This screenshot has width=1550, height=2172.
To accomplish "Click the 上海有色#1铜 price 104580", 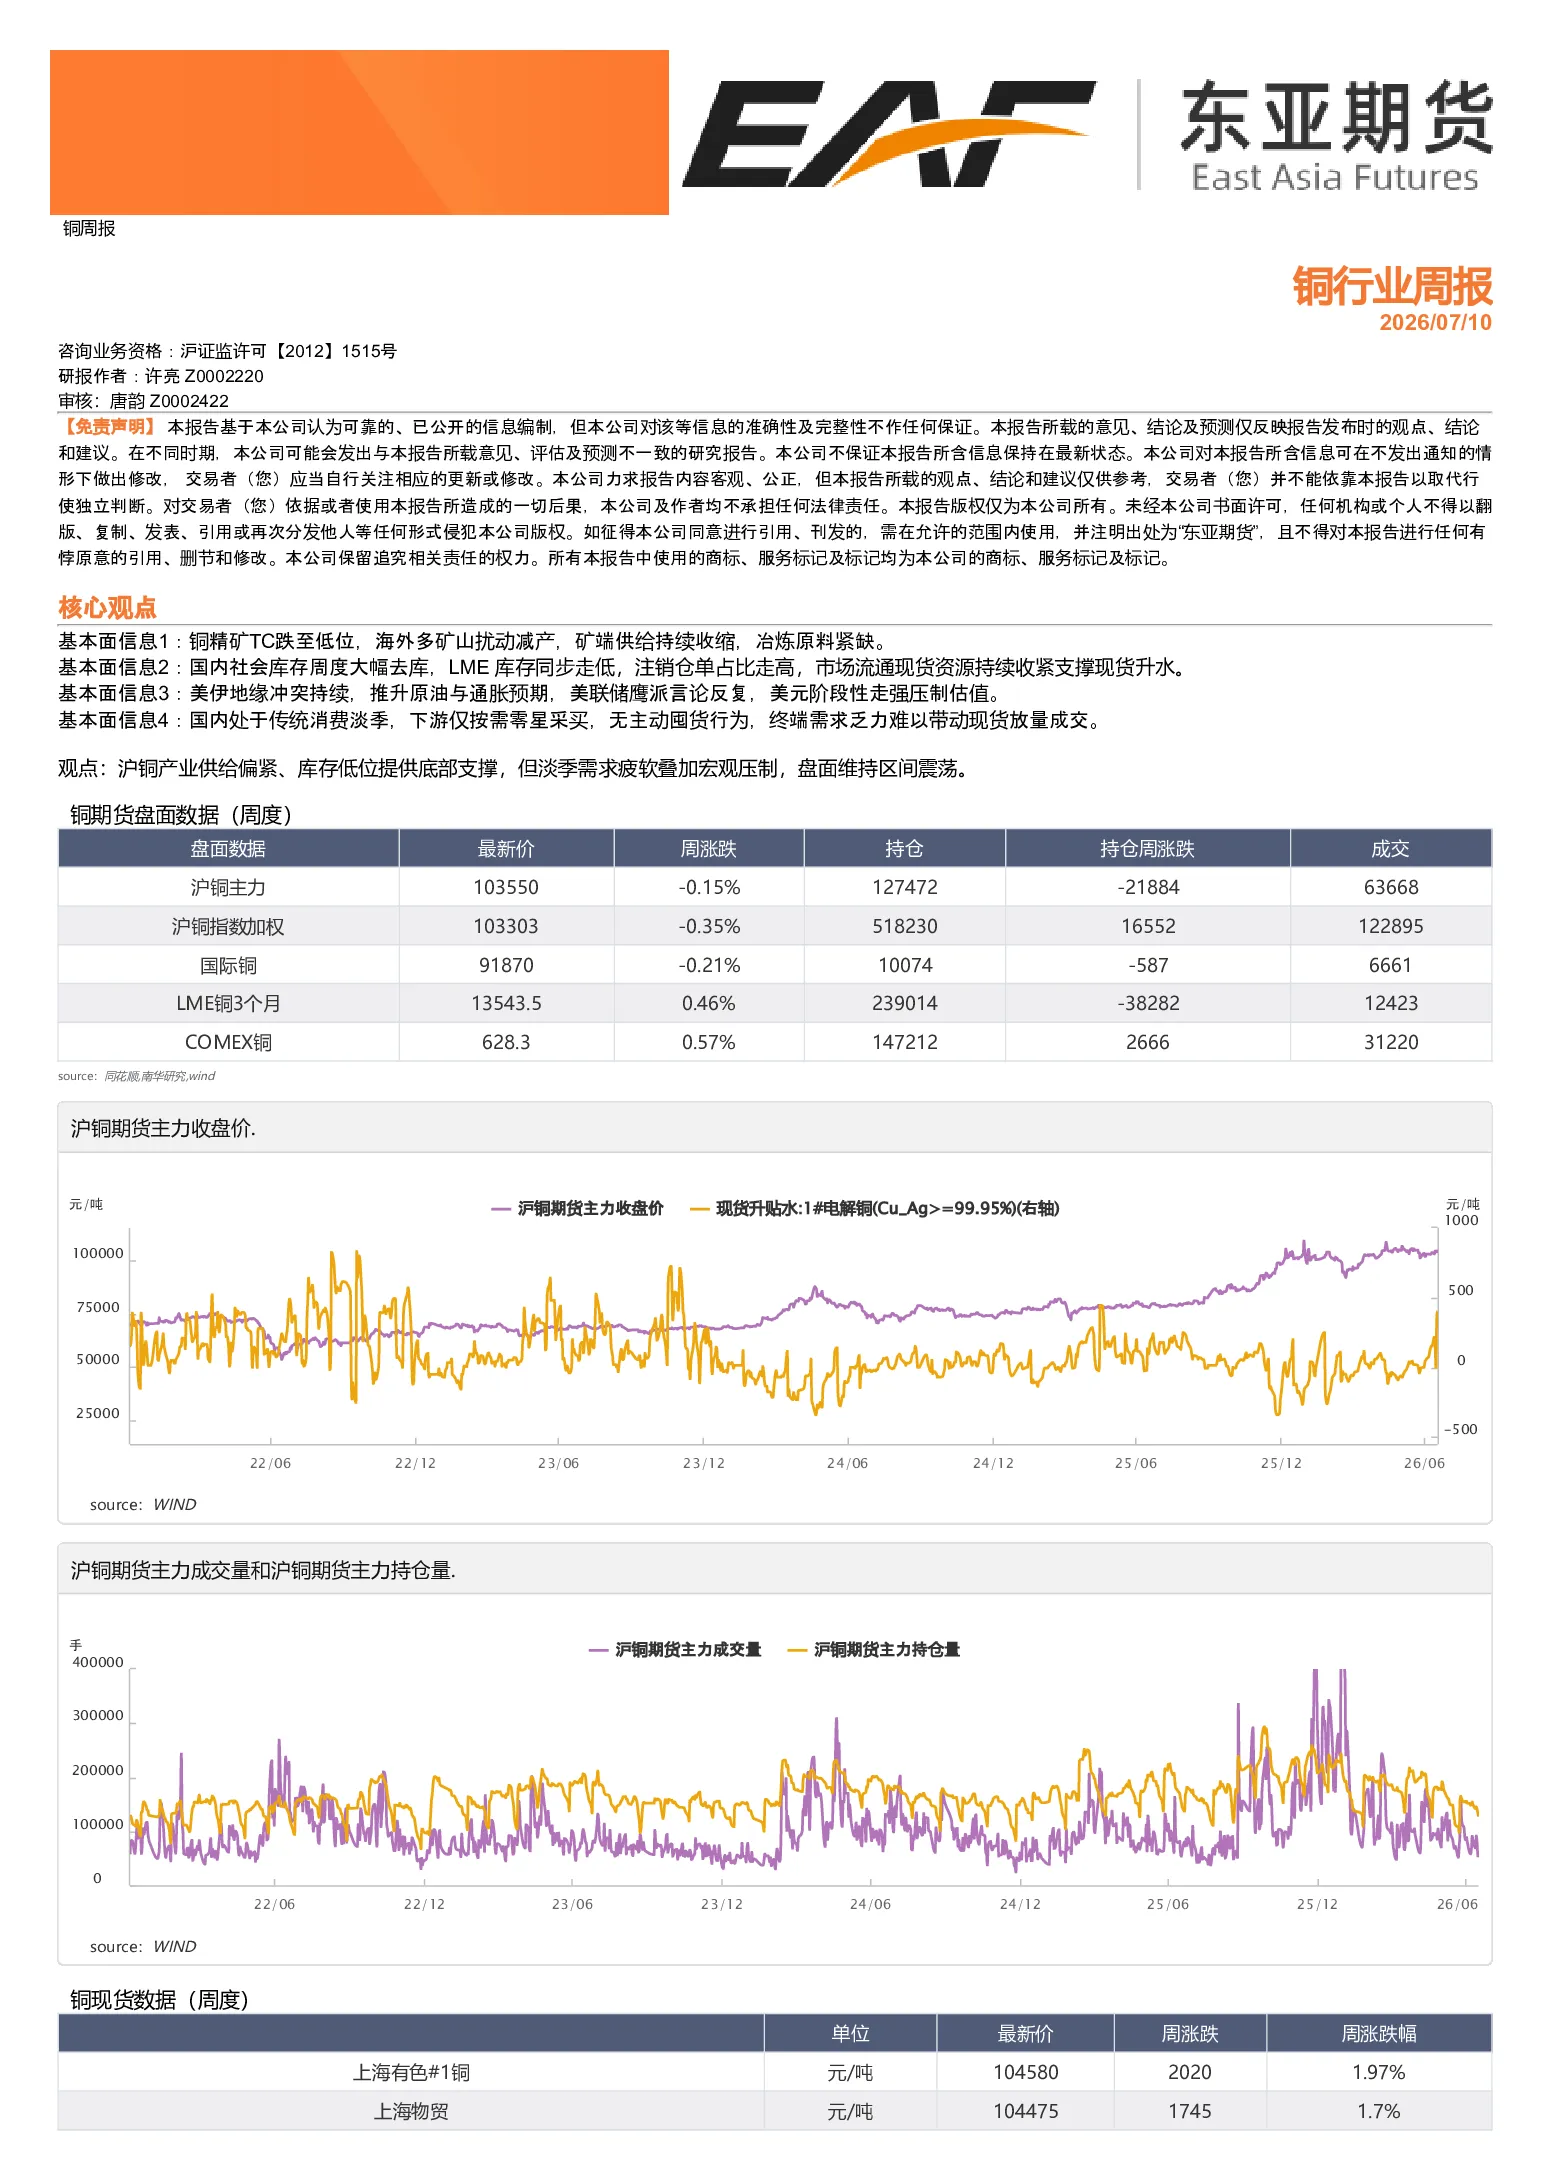I will coord(1026,2072).
